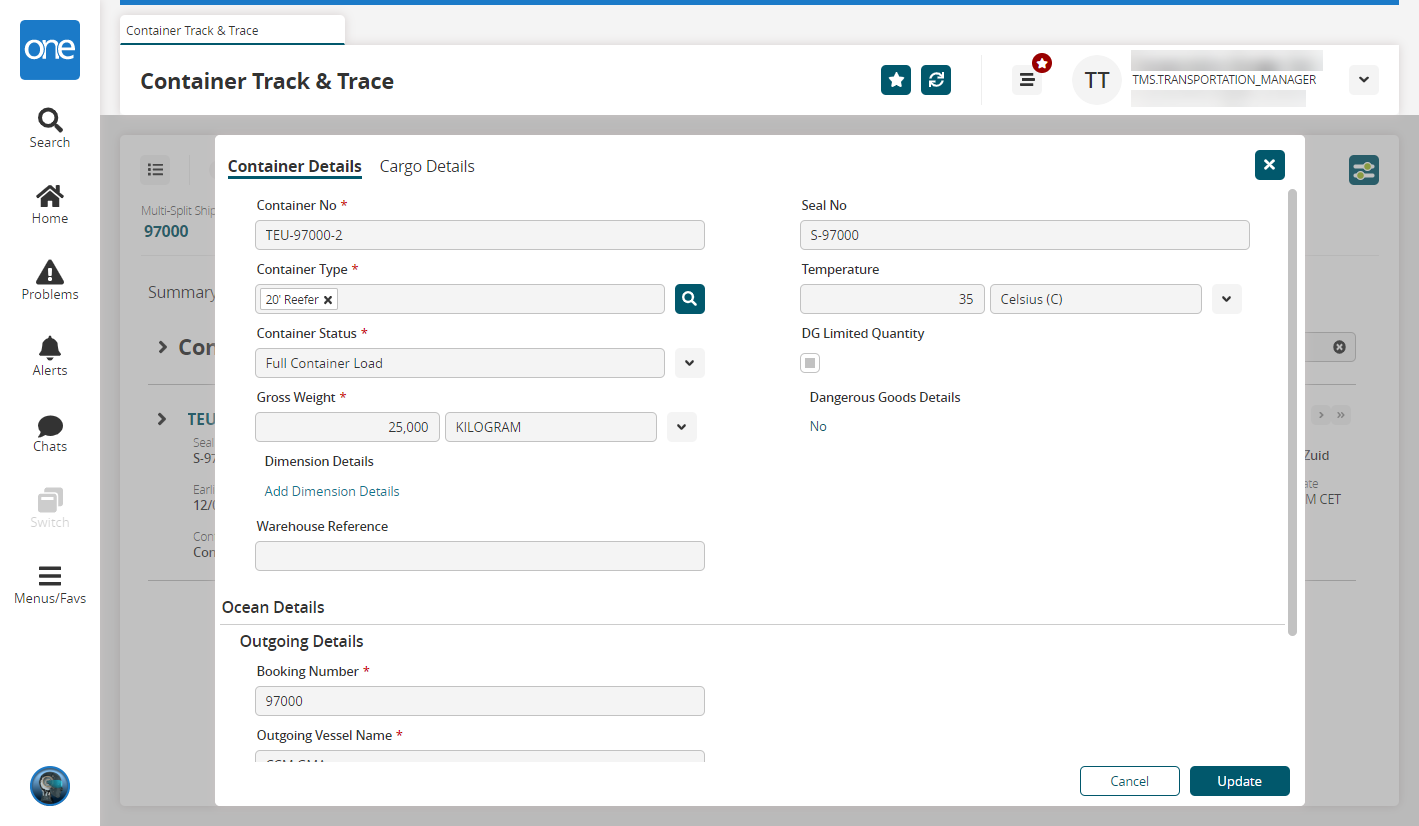The image size is (1419, 826).
Task: Open the Gross Weight unit dropdown
Action: coord(682,427)
